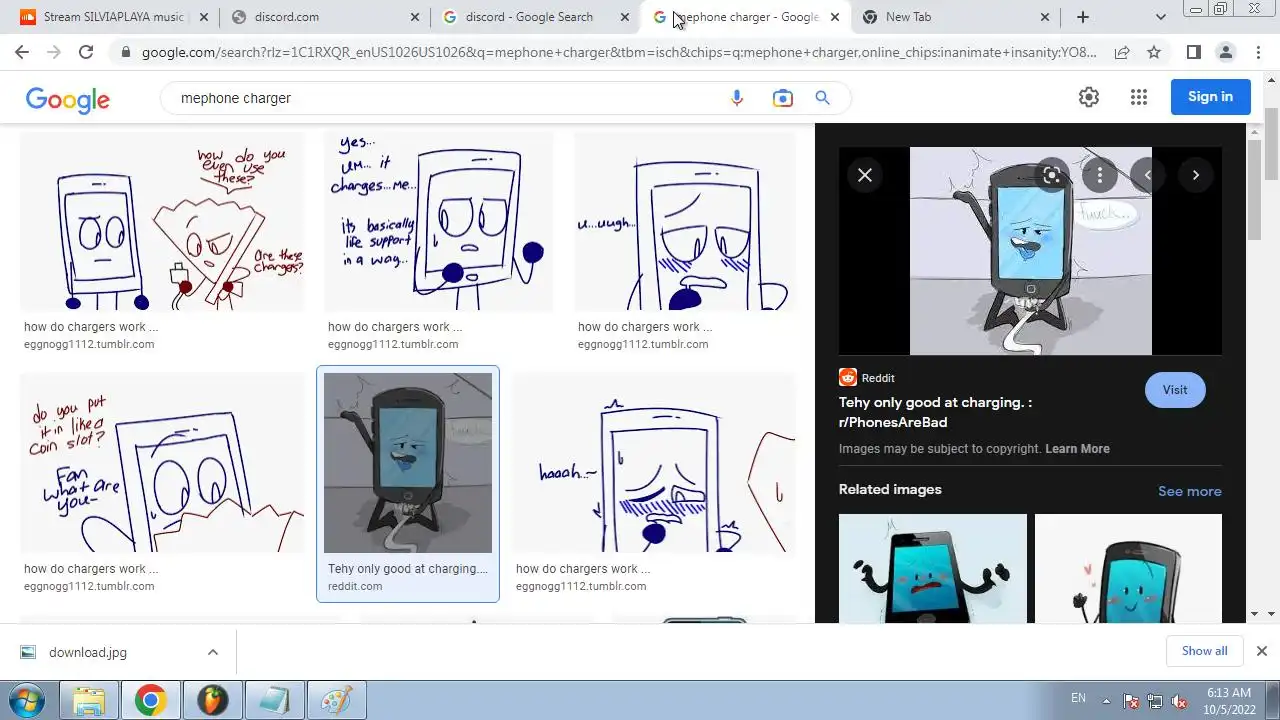The height and width of the screenshot is (720, 1280).
Task: Open the Google apps grid icon
Action: [1139, 97]
